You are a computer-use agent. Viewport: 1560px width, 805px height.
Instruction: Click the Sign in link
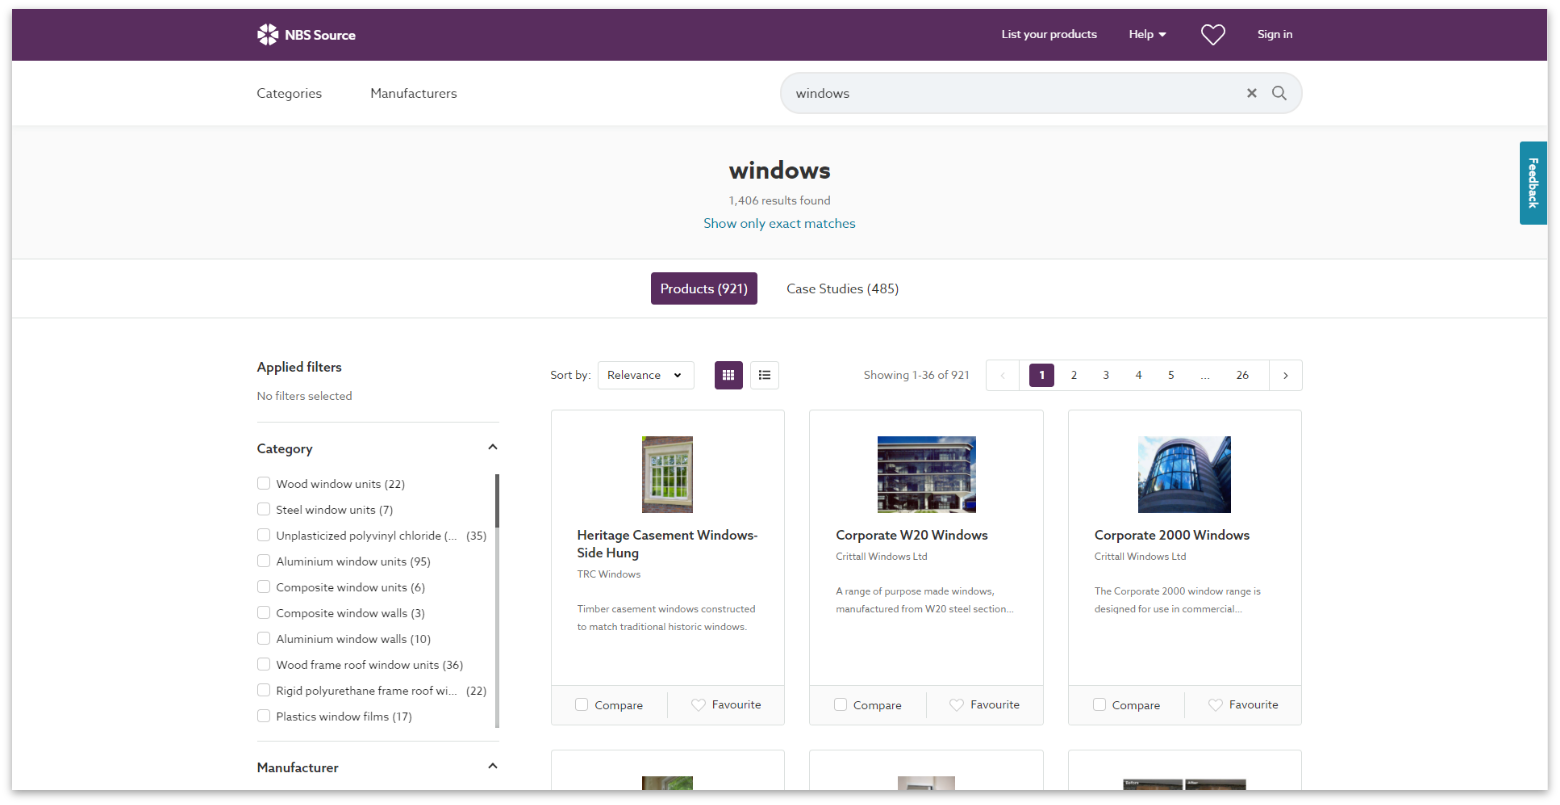[1274, 35]
